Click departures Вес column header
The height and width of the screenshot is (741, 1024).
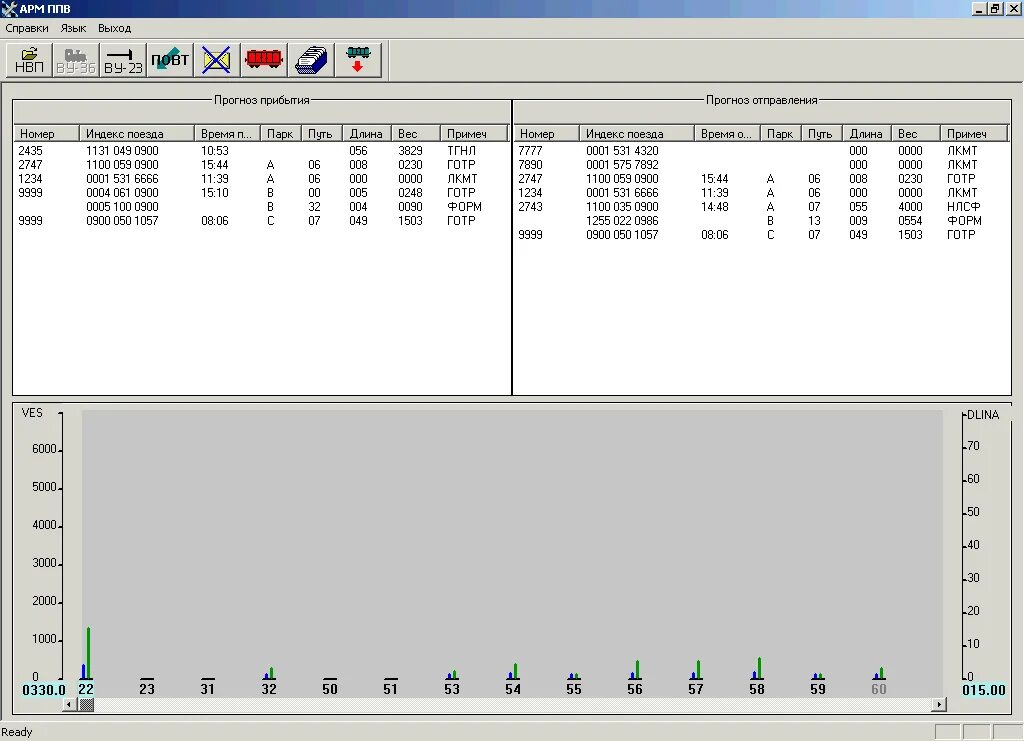[916, 134]
